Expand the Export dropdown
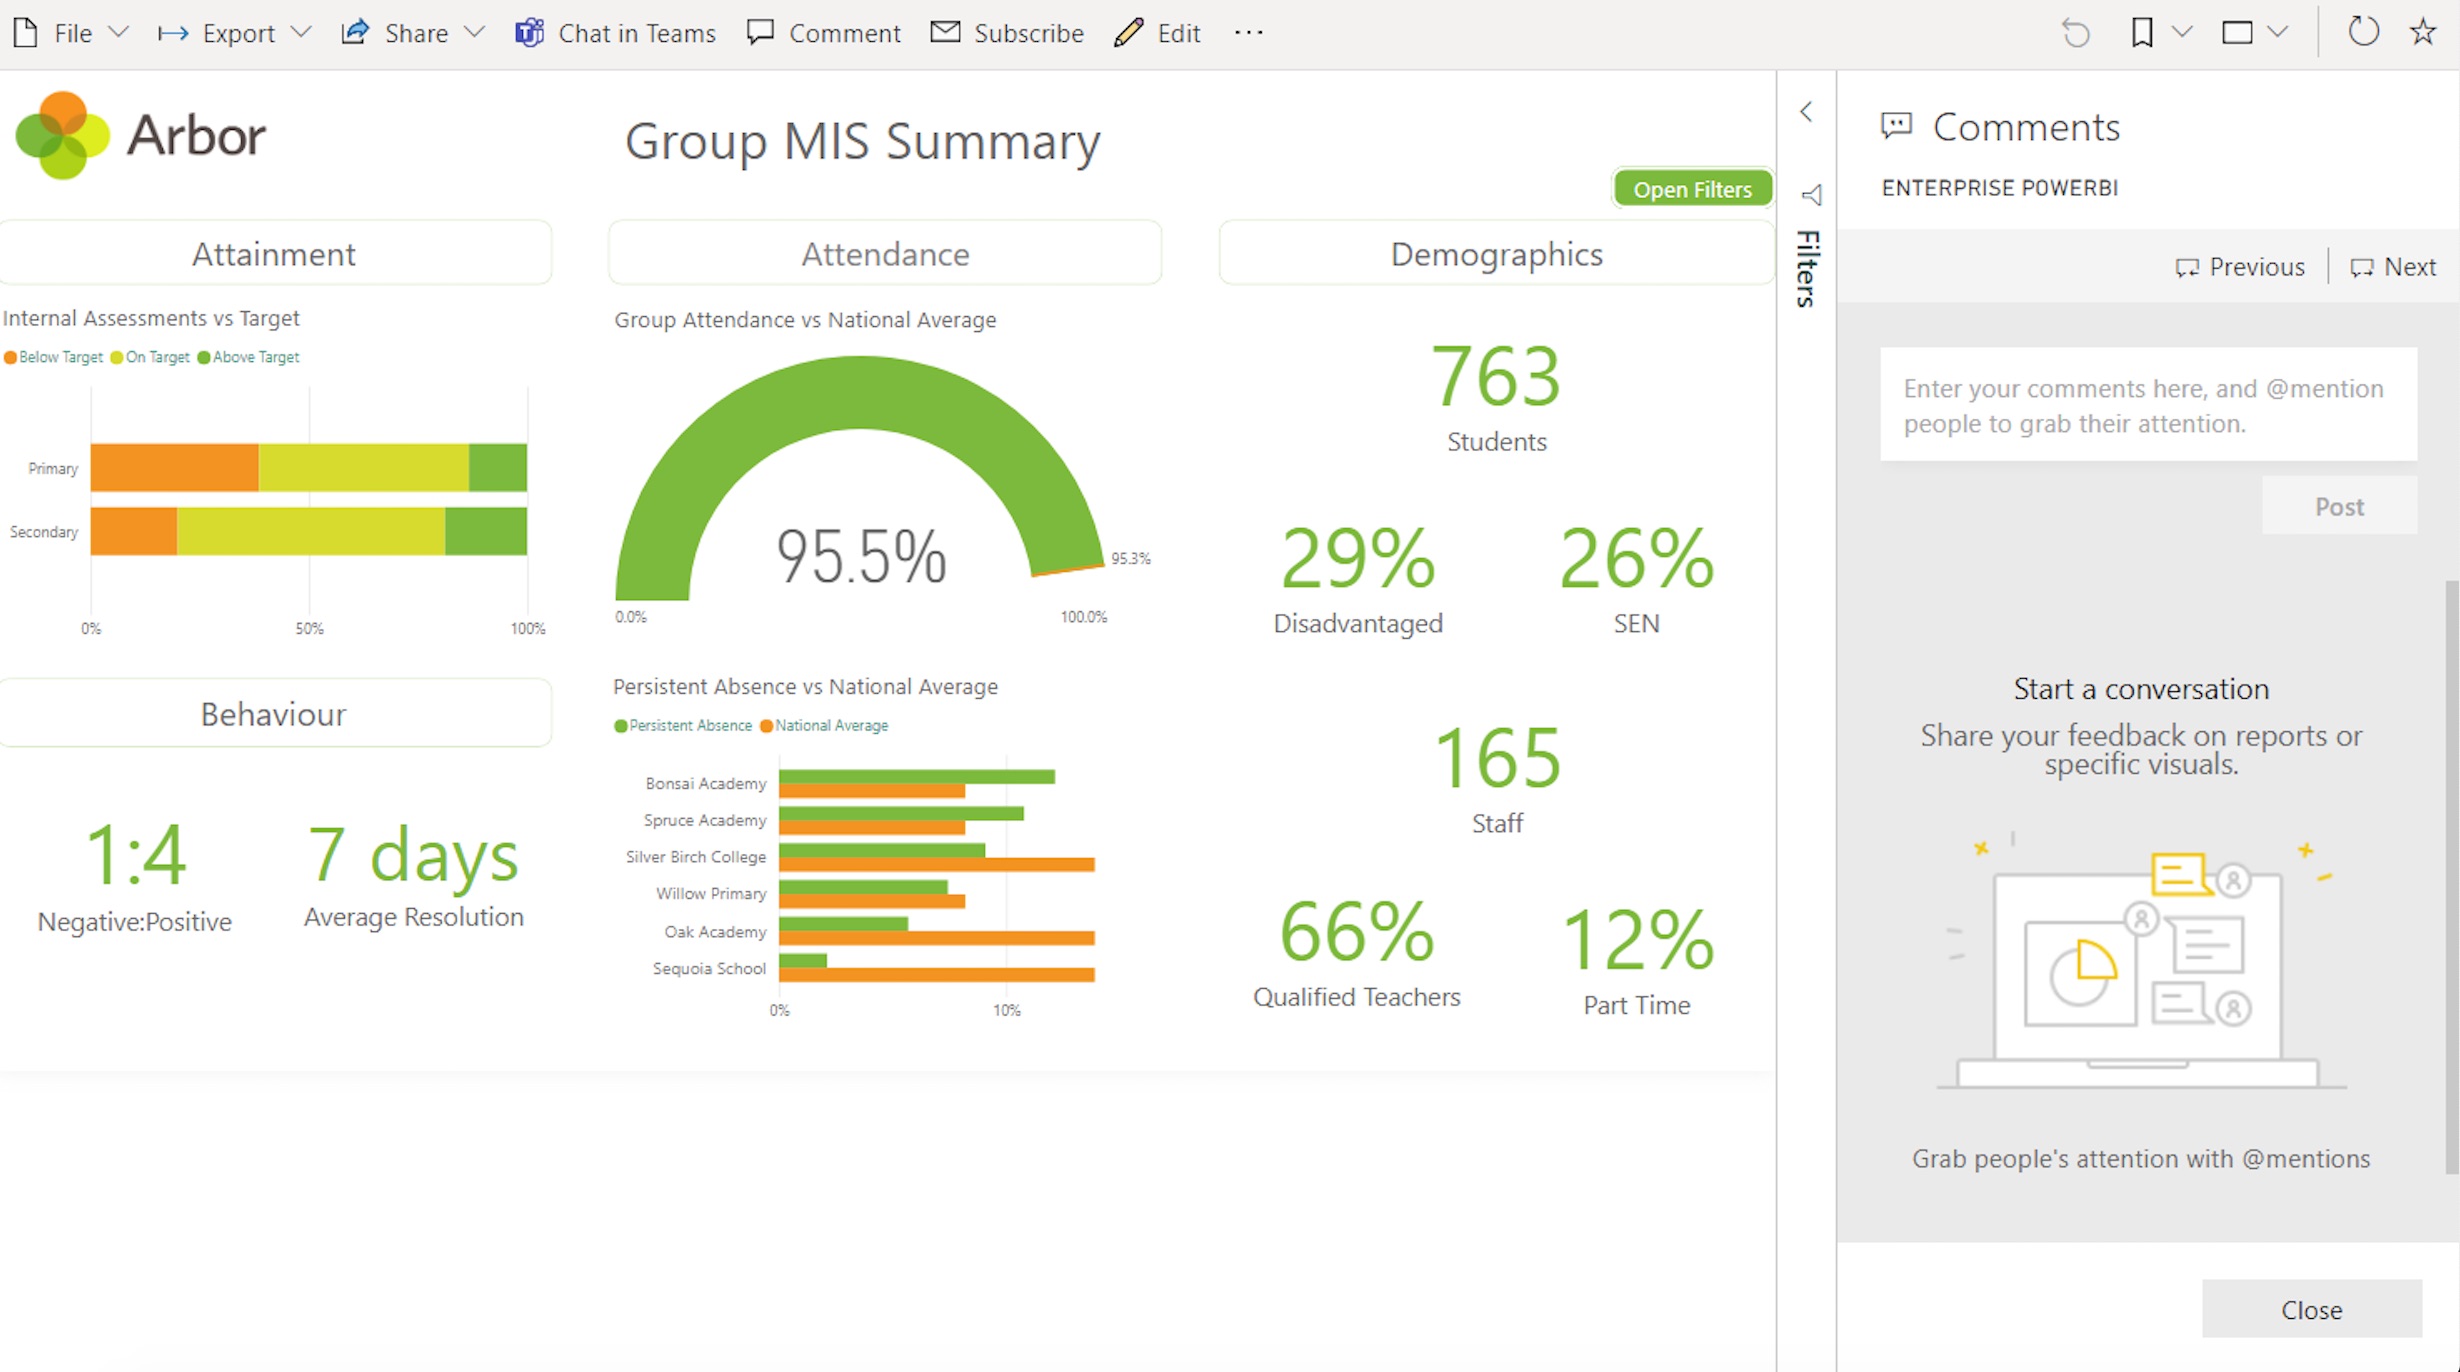Screen dimensions: 2460x1372 click(x=235, y=32)
